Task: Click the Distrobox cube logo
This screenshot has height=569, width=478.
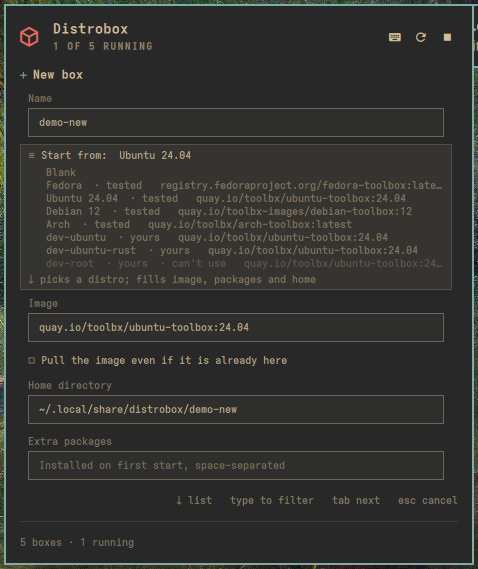Action: (x=29, y=37)
